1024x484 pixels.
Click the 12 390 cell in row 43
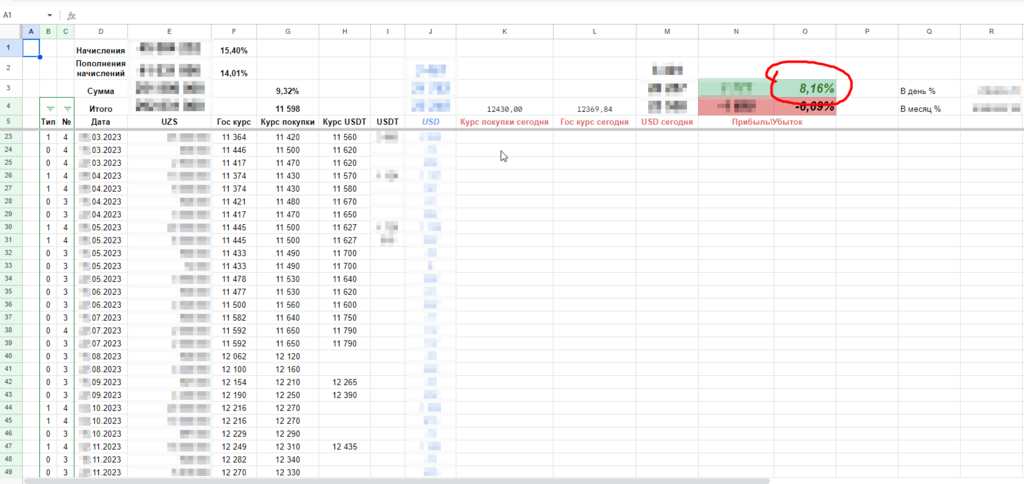tap(345, 395)
